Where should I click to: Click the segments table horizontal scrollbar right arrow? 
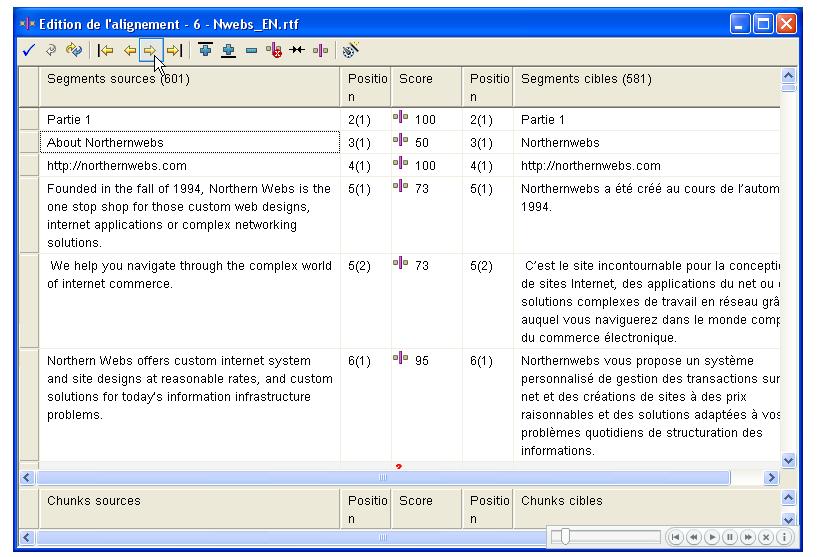click(771, 478)
